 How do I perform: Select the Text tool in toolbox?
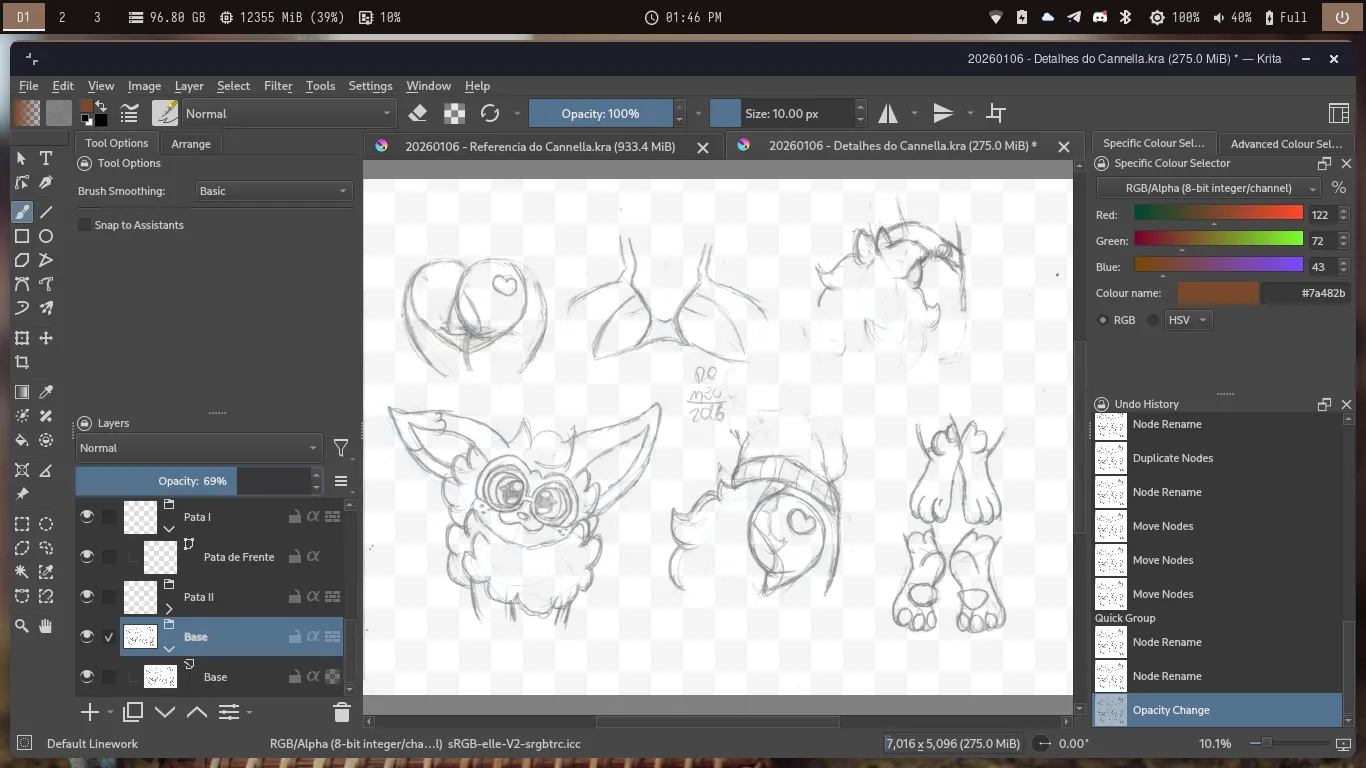46,158
